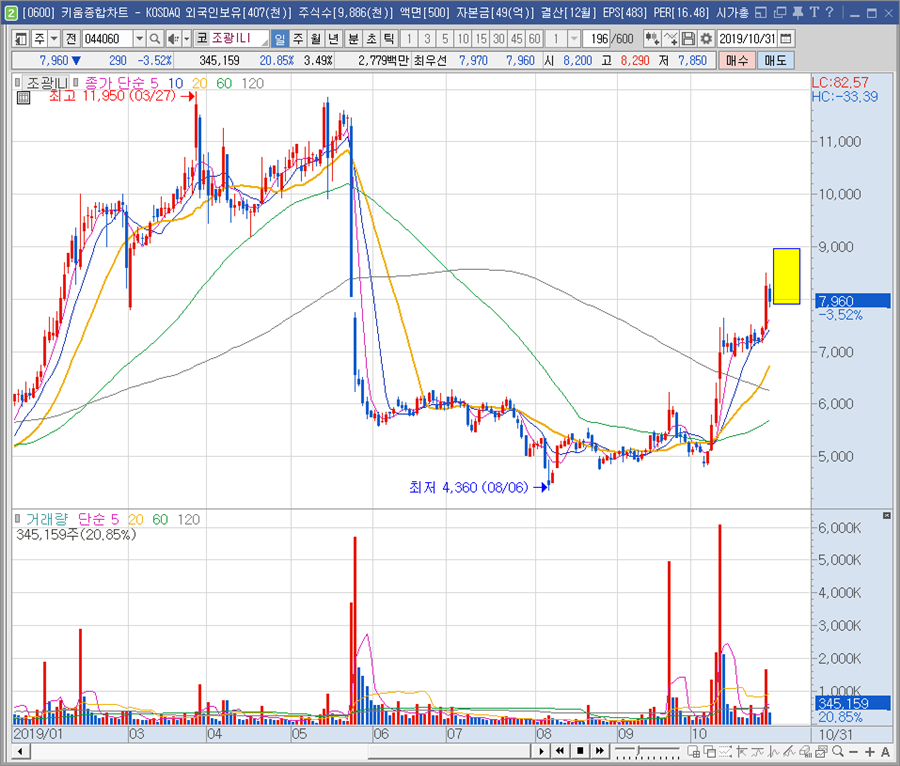The height and width of the screenshot is (766, 900).
Task: Play the chart replay
Action: point(541,751)
